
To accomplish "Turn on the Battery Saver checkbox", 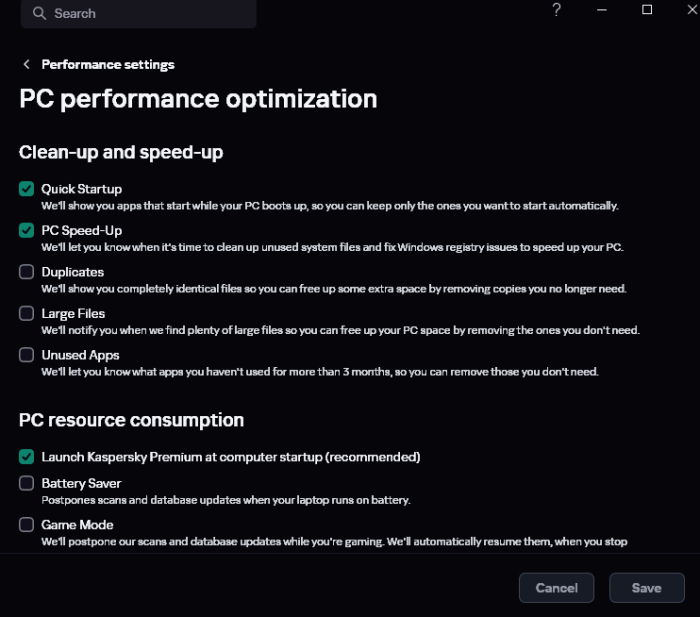I will click(26, 484).
